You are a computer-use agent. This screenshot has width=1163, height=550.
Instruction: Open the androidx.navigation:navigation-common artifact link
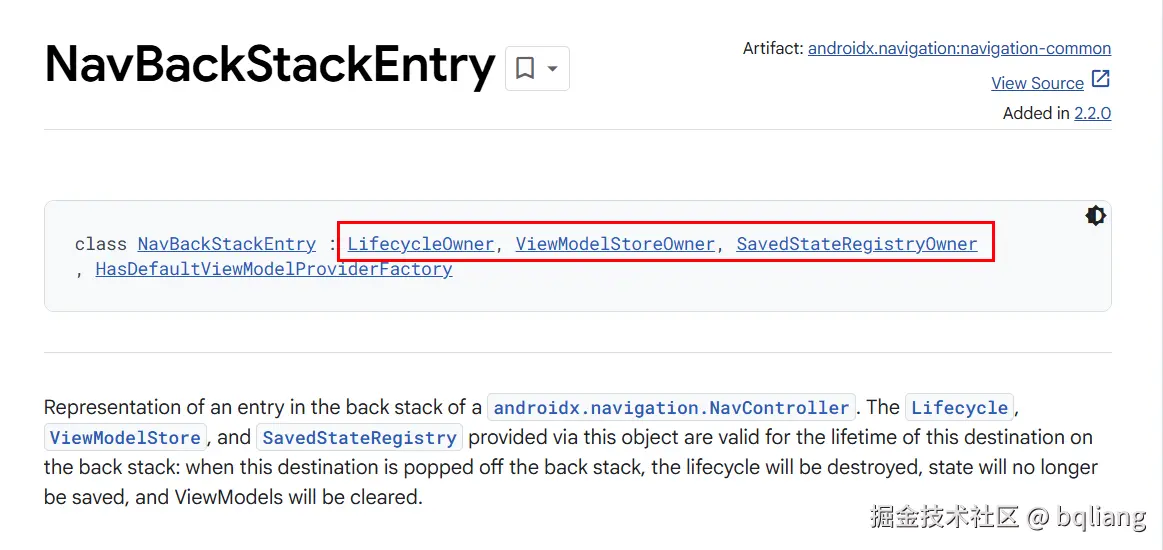point(959,48)
